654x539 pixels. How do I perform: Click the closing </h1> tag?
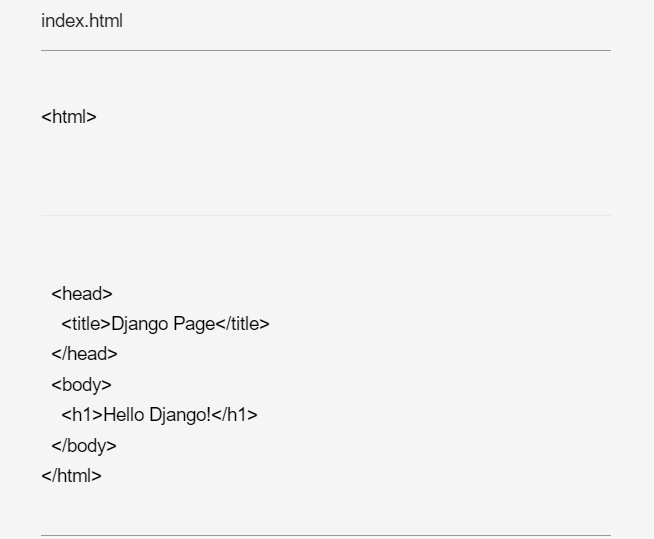[235, 415]
